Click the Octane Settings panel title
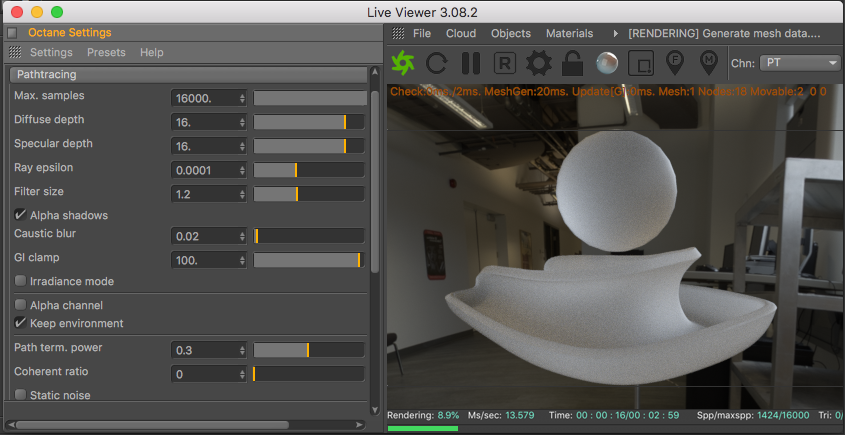Image resolution: width=845 pixels, height=435 pixels. (70, 32)
